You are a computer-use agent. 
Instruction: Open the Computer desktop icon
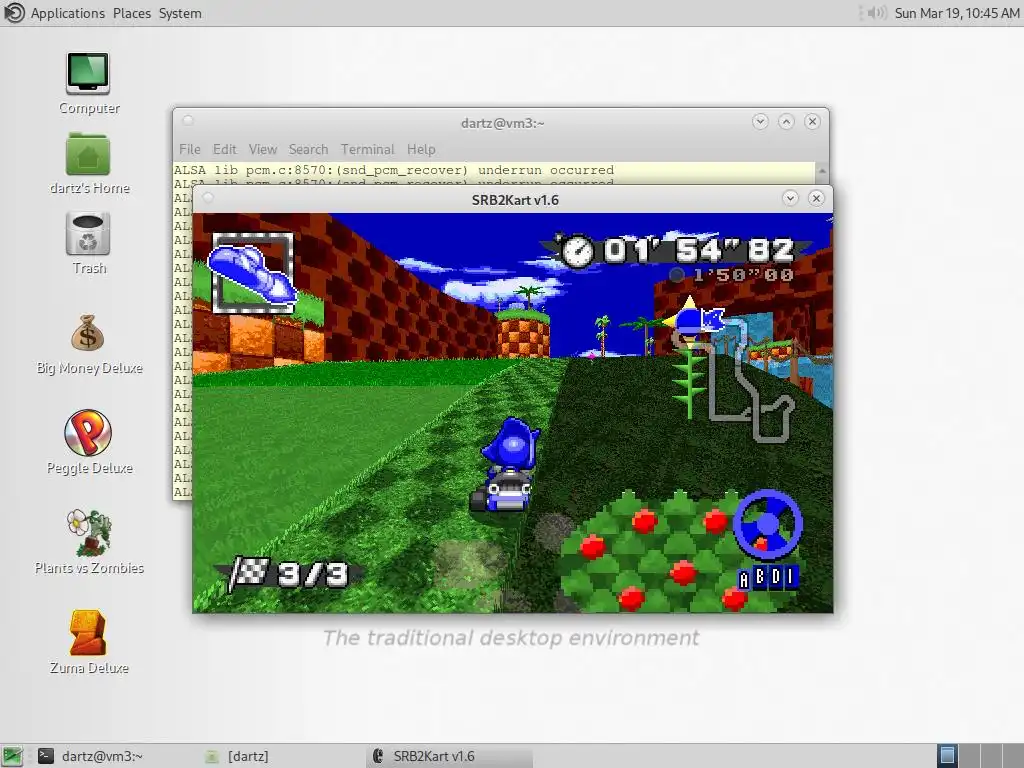click(88, 73)
